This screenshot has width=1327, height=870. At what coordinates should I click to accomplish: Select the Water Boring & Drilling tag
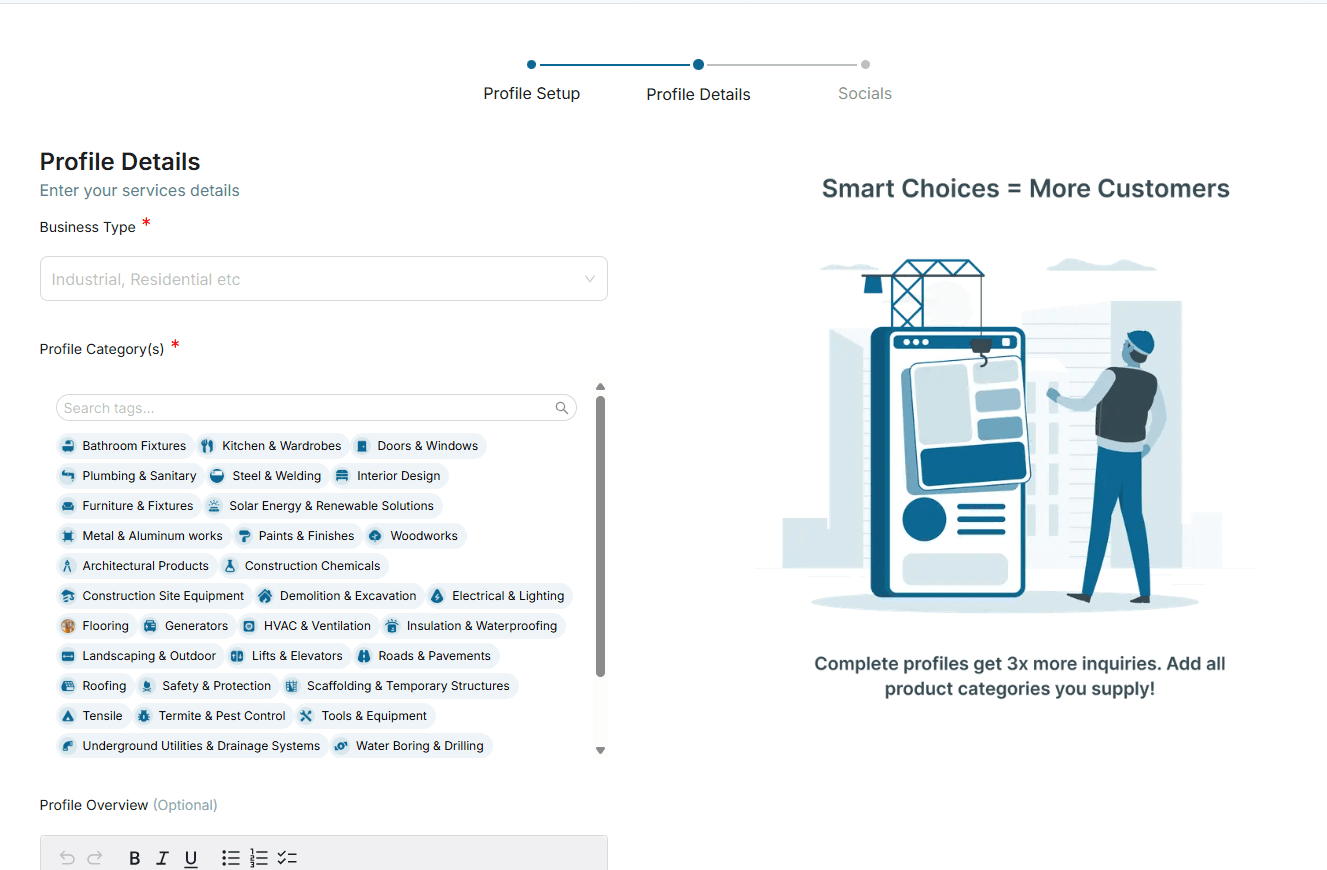(x=411, y=746)
